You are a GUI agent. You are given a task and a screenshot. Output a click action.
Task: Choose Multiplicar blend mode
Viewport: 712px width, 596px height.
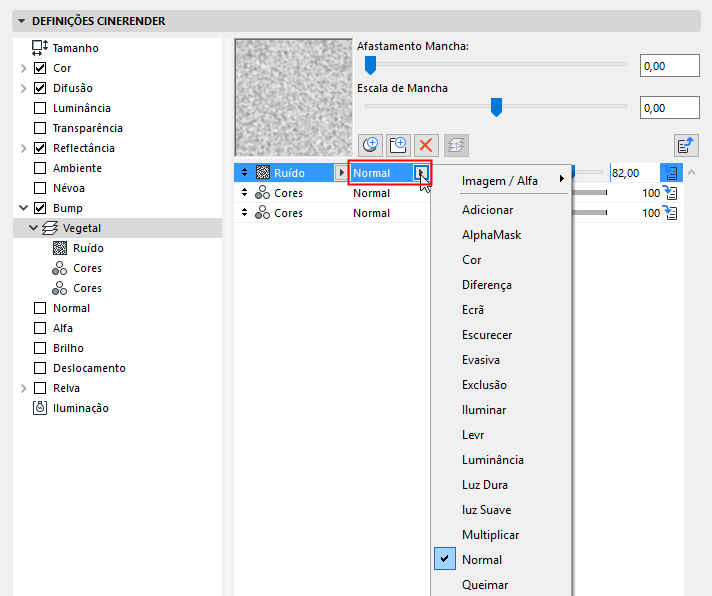[x=490, y=535]
